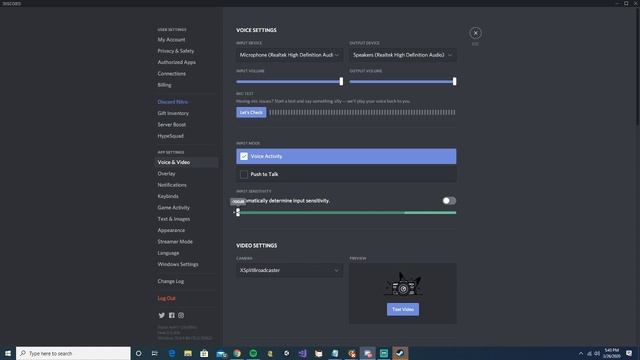The image size is (640, 360).
Task: Switch to Google Chrome in taskbar
Action: coord(237,353)
